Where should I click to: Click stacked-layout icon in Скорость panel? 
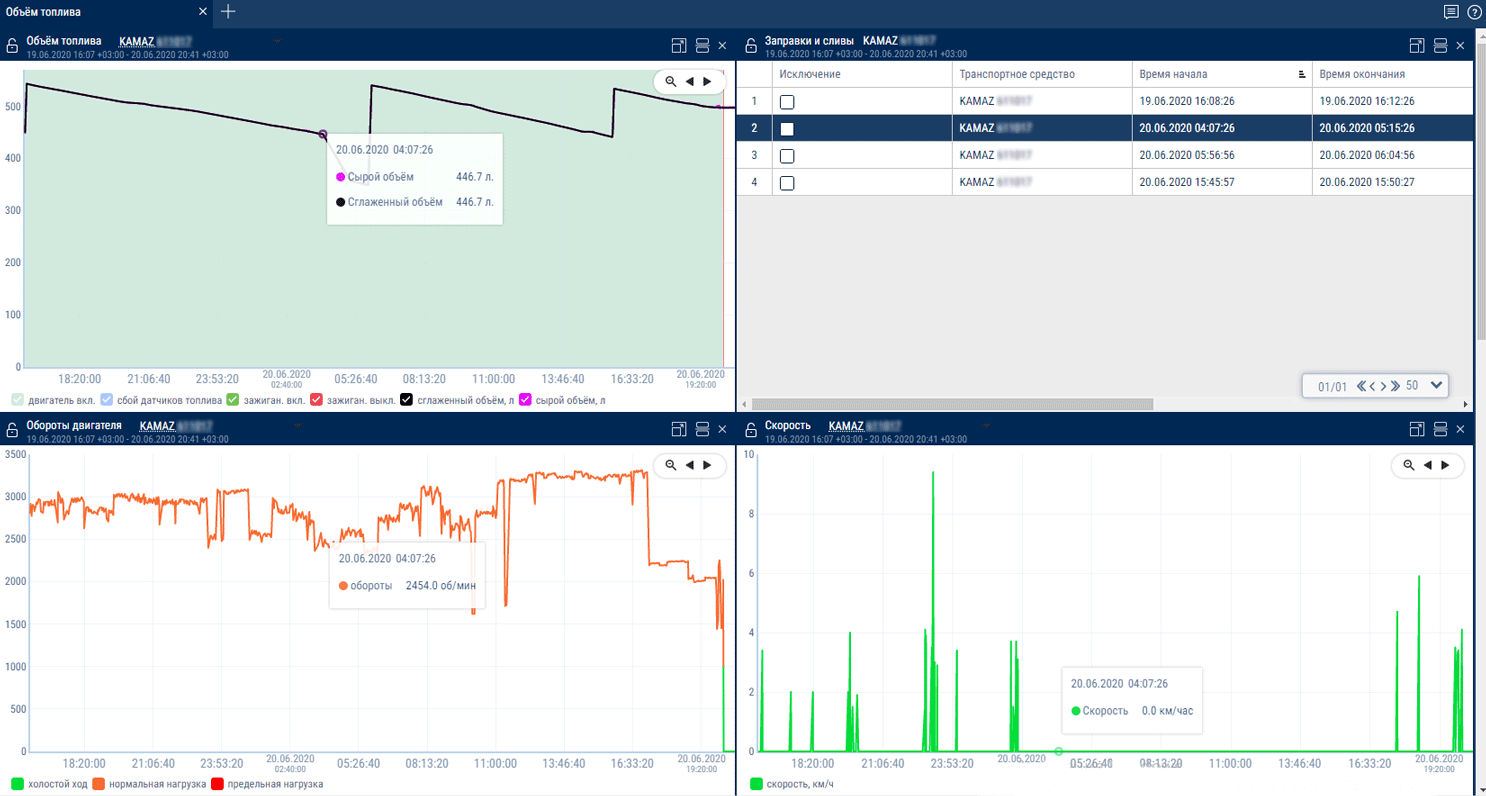click(x=1440, y=429)
